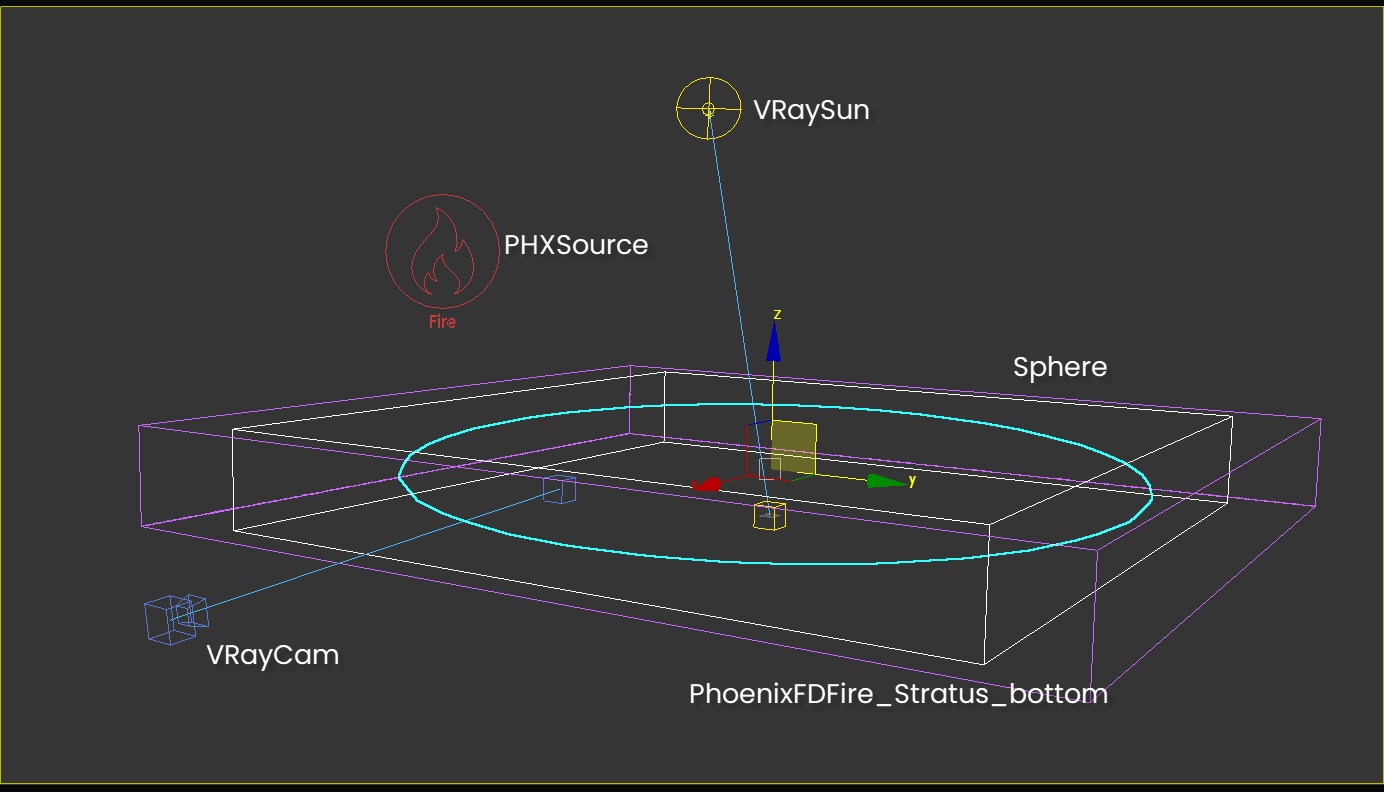Screen dimensions: 1384x792
Task: Click the PhoenixFDFire_Stratus_bottom label
Action: (898, 694)
